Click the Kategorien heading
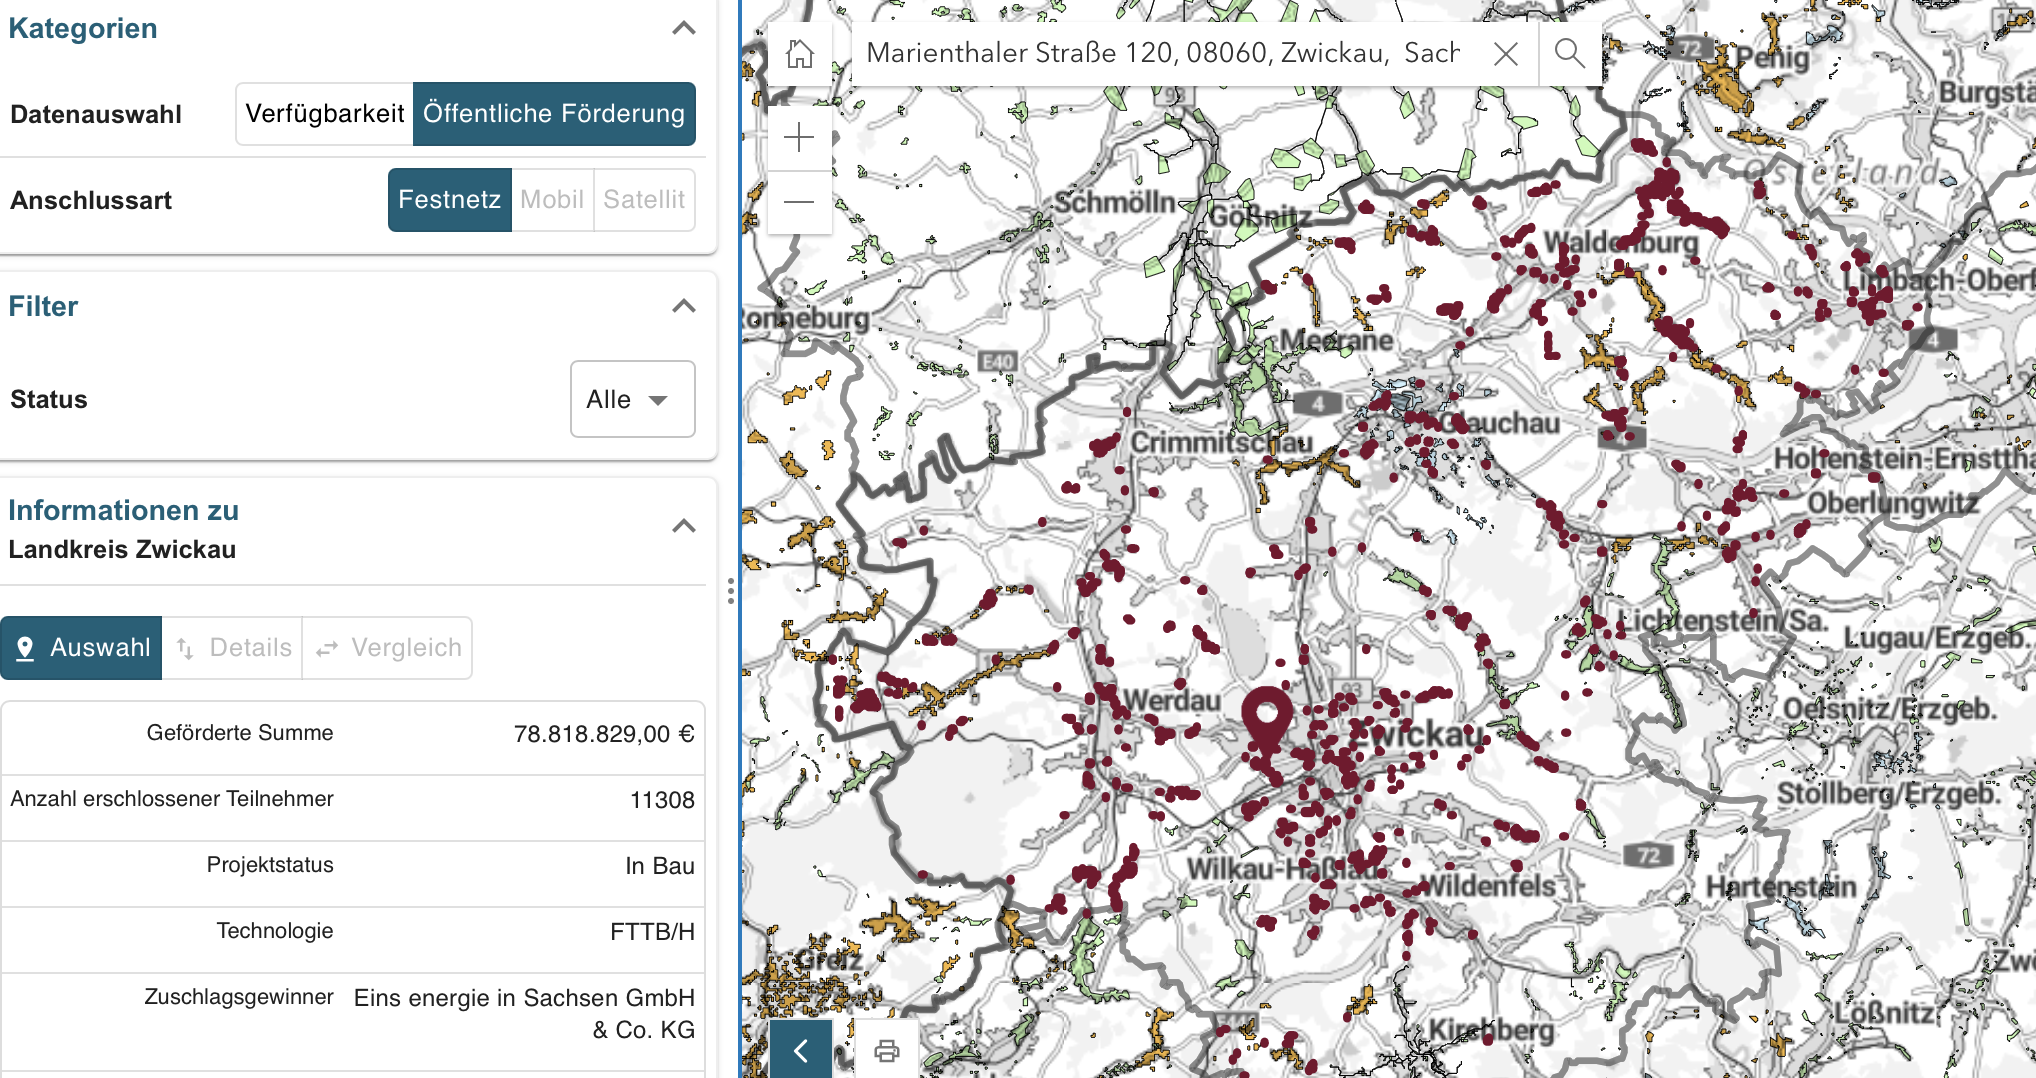The height and width of the screenshot is (1078, 2036). (x=83, y=28)
